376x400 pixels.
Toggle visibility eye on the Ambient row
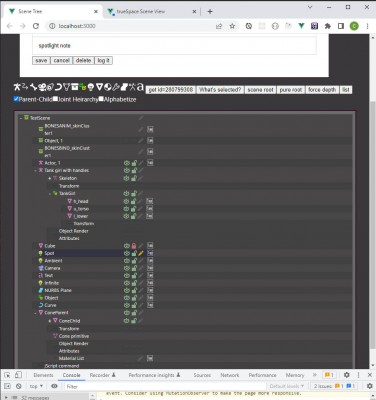click(x=126, y=261)
